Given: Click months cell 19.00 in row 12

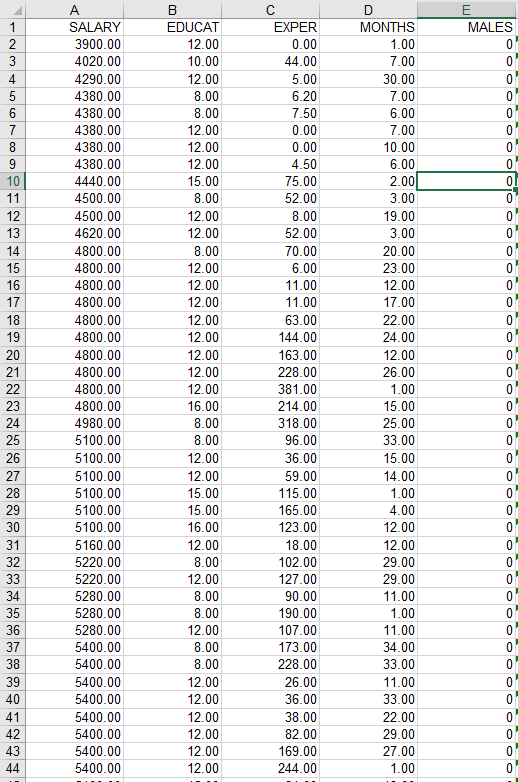Looking at the screenshot, I should tap(368, 216).
